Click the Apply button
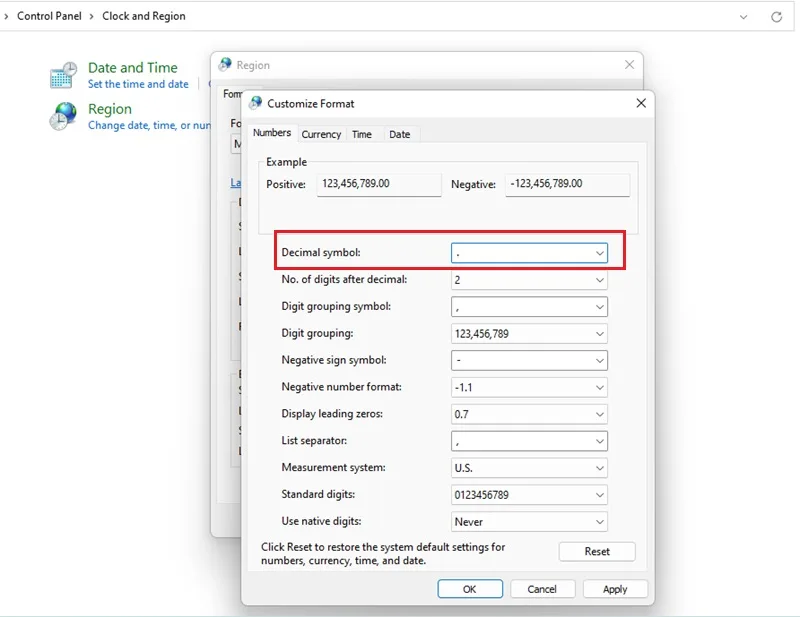This screenshot has width=800, height=617. (x=615, y=589)
